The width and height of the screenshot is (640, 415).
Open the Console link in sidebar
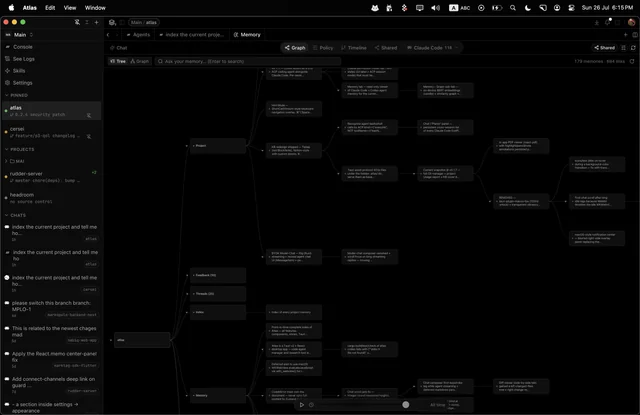pyautogui.click(x=19, y=47)
